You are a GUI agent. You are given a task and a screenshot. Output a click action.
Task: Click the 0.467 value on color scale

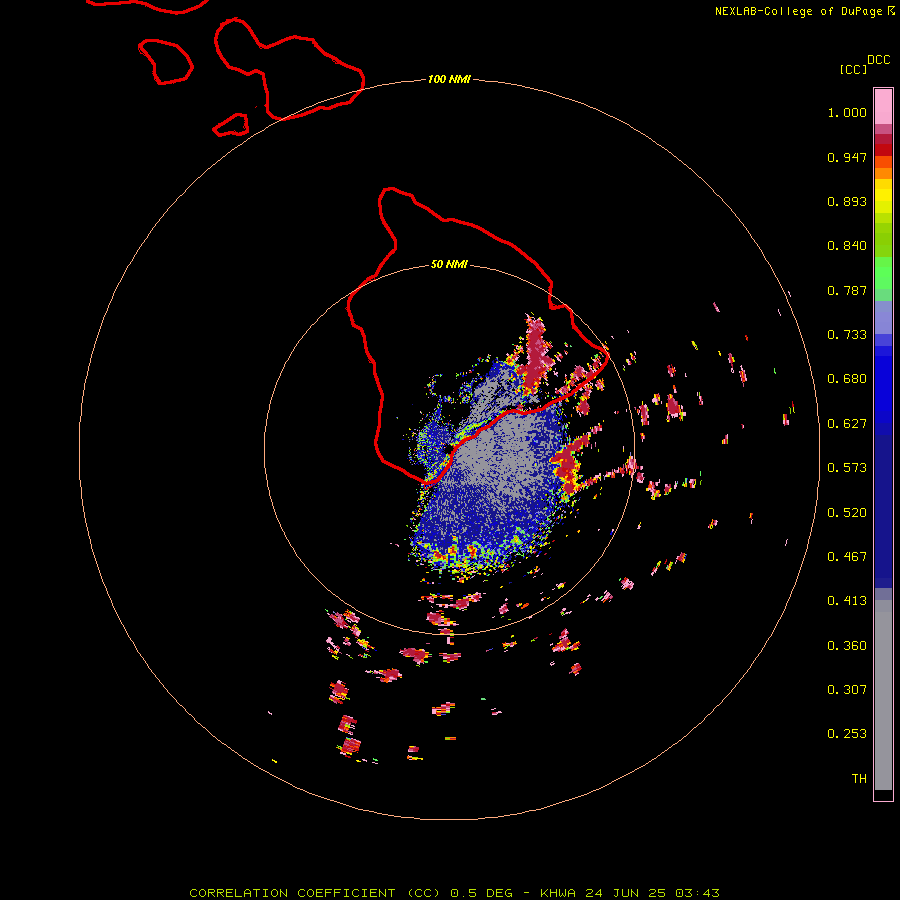847,557
